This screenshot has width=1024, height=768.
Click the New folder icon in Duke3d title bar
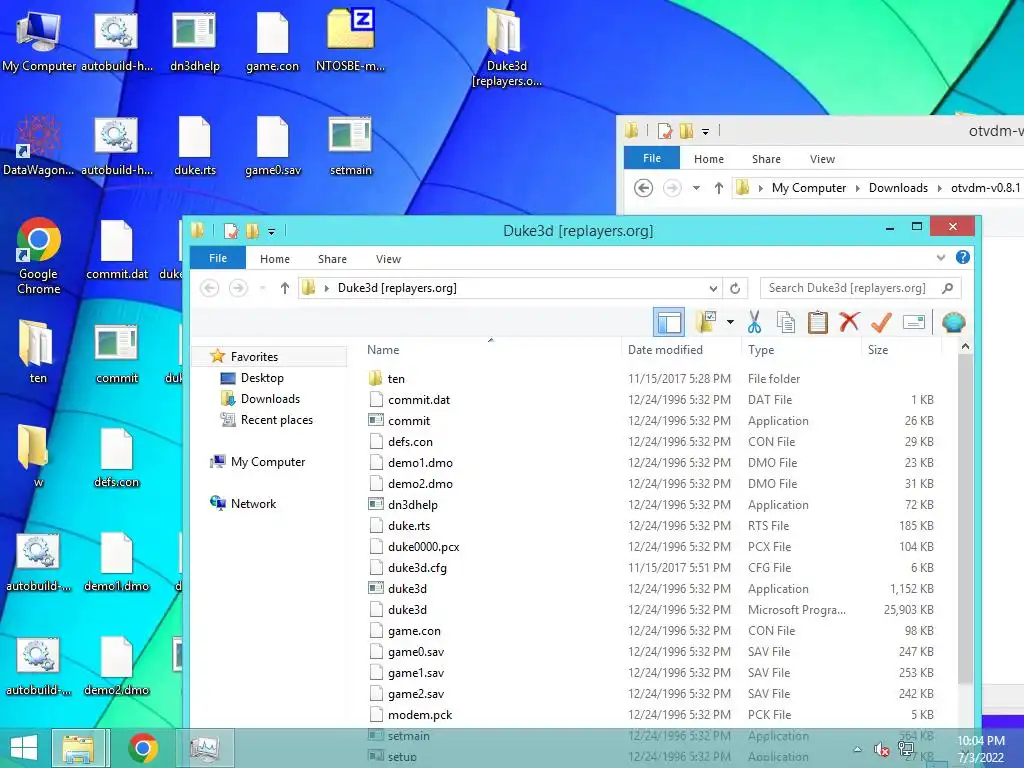[251, 231]
